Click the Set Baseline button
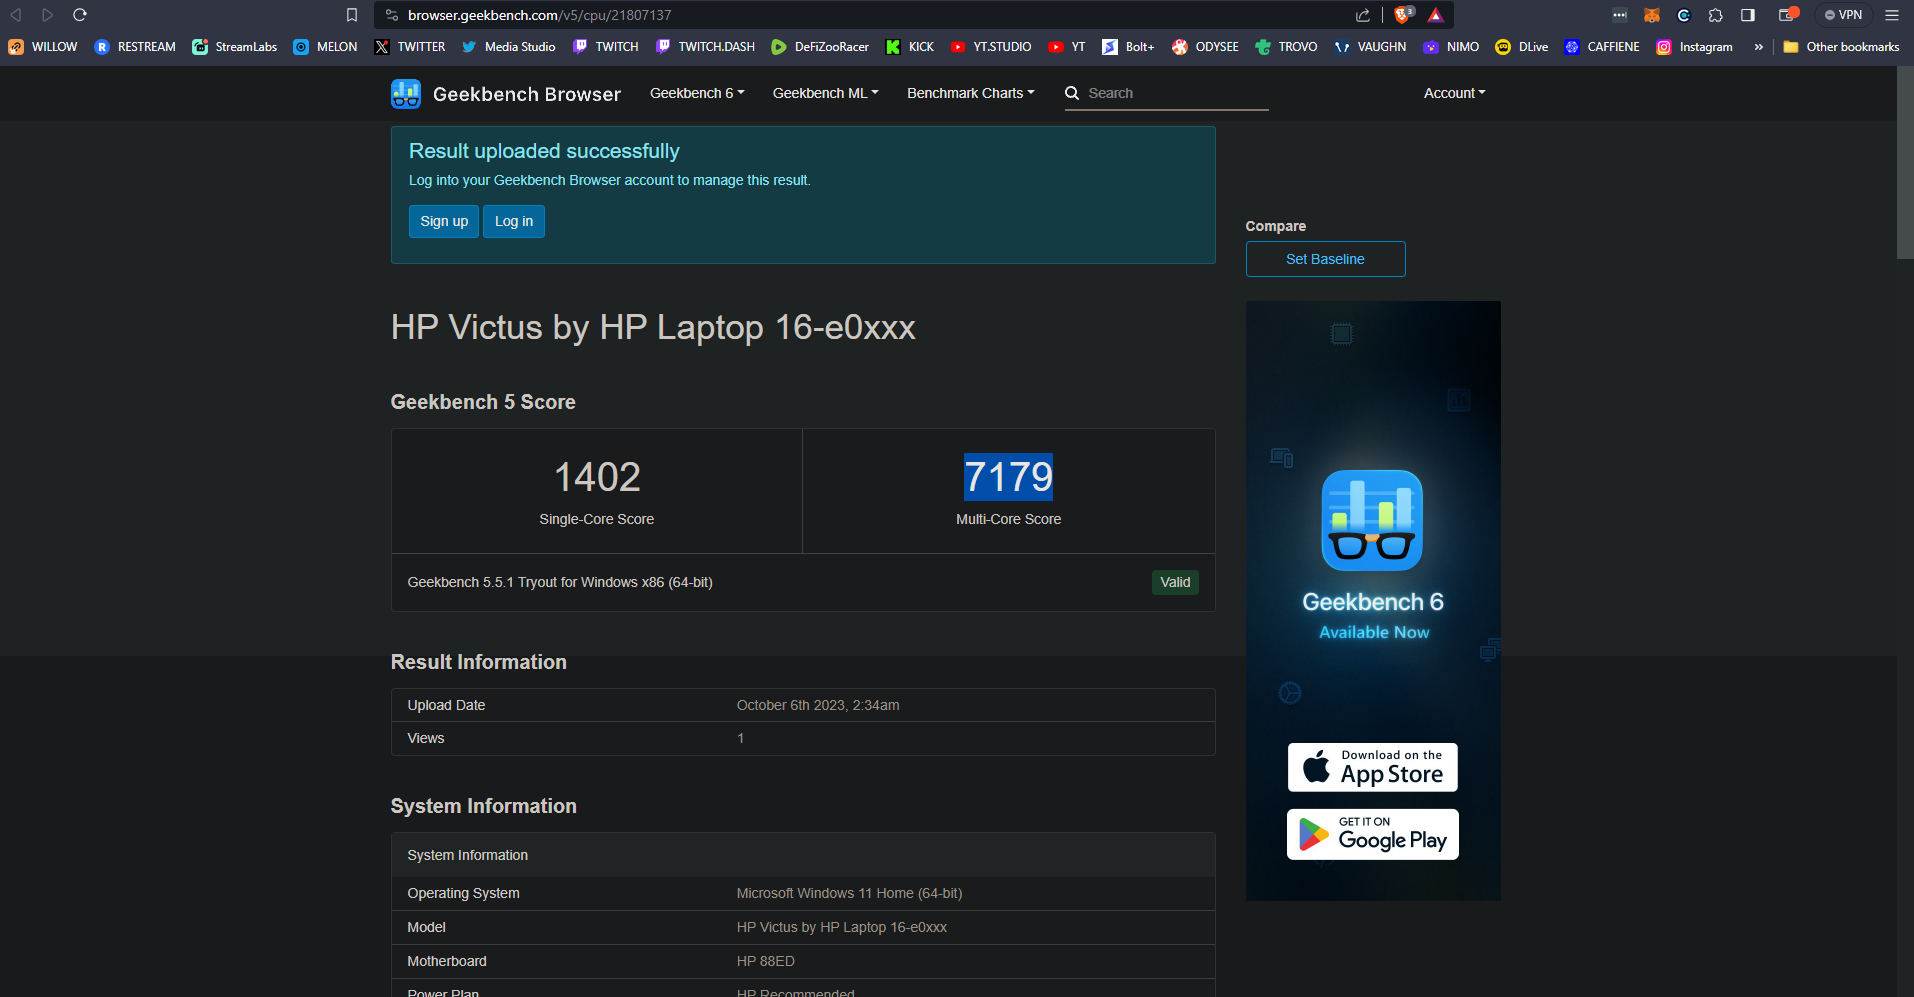This screenshot has width=1914, height=997. [x=1325, y=259]
